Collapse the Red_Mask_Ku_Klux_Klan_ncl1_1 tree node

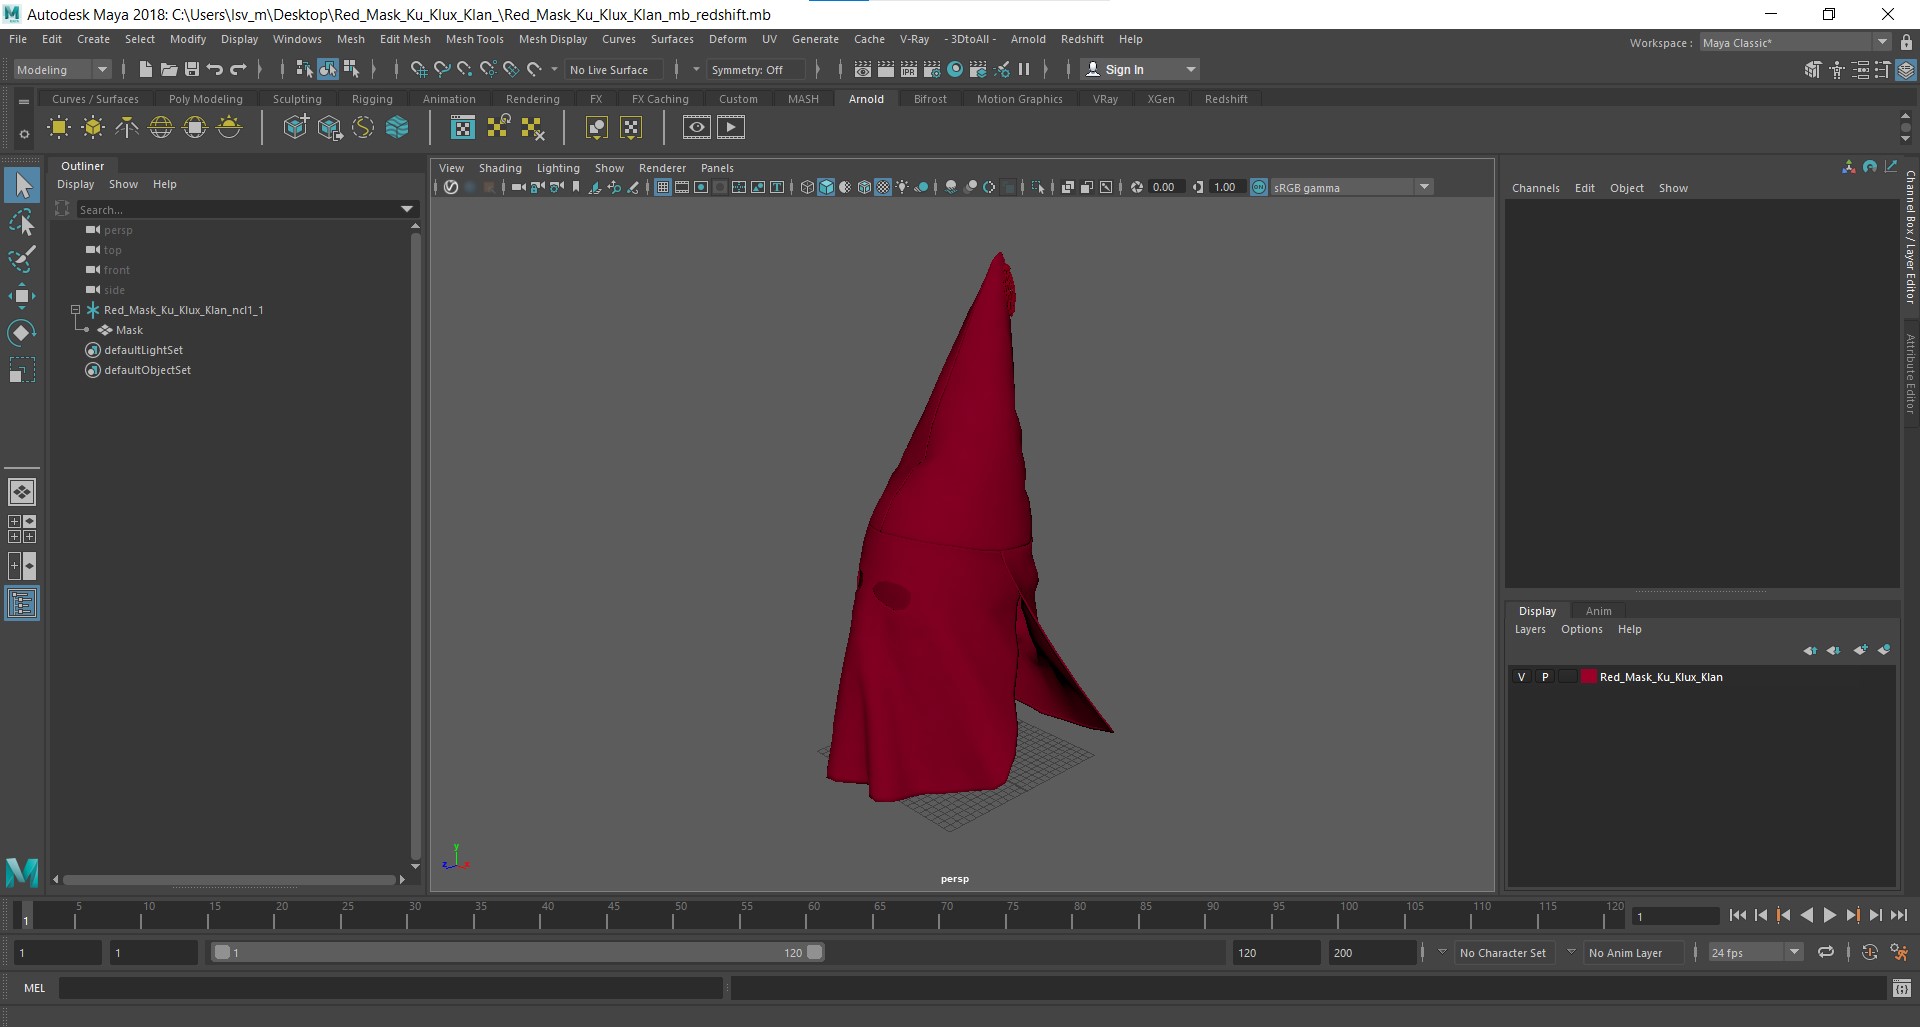(75, 310)
